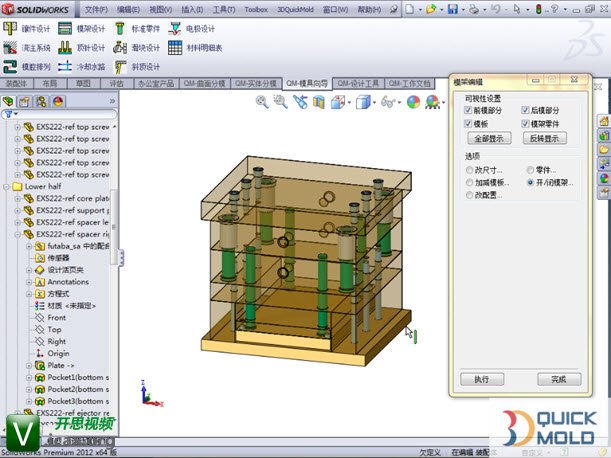Image resolution: width=611 pixels, height=458 pixels.
Task: Open the Apply Scene dropdown arrow
Action: (443, 103)
